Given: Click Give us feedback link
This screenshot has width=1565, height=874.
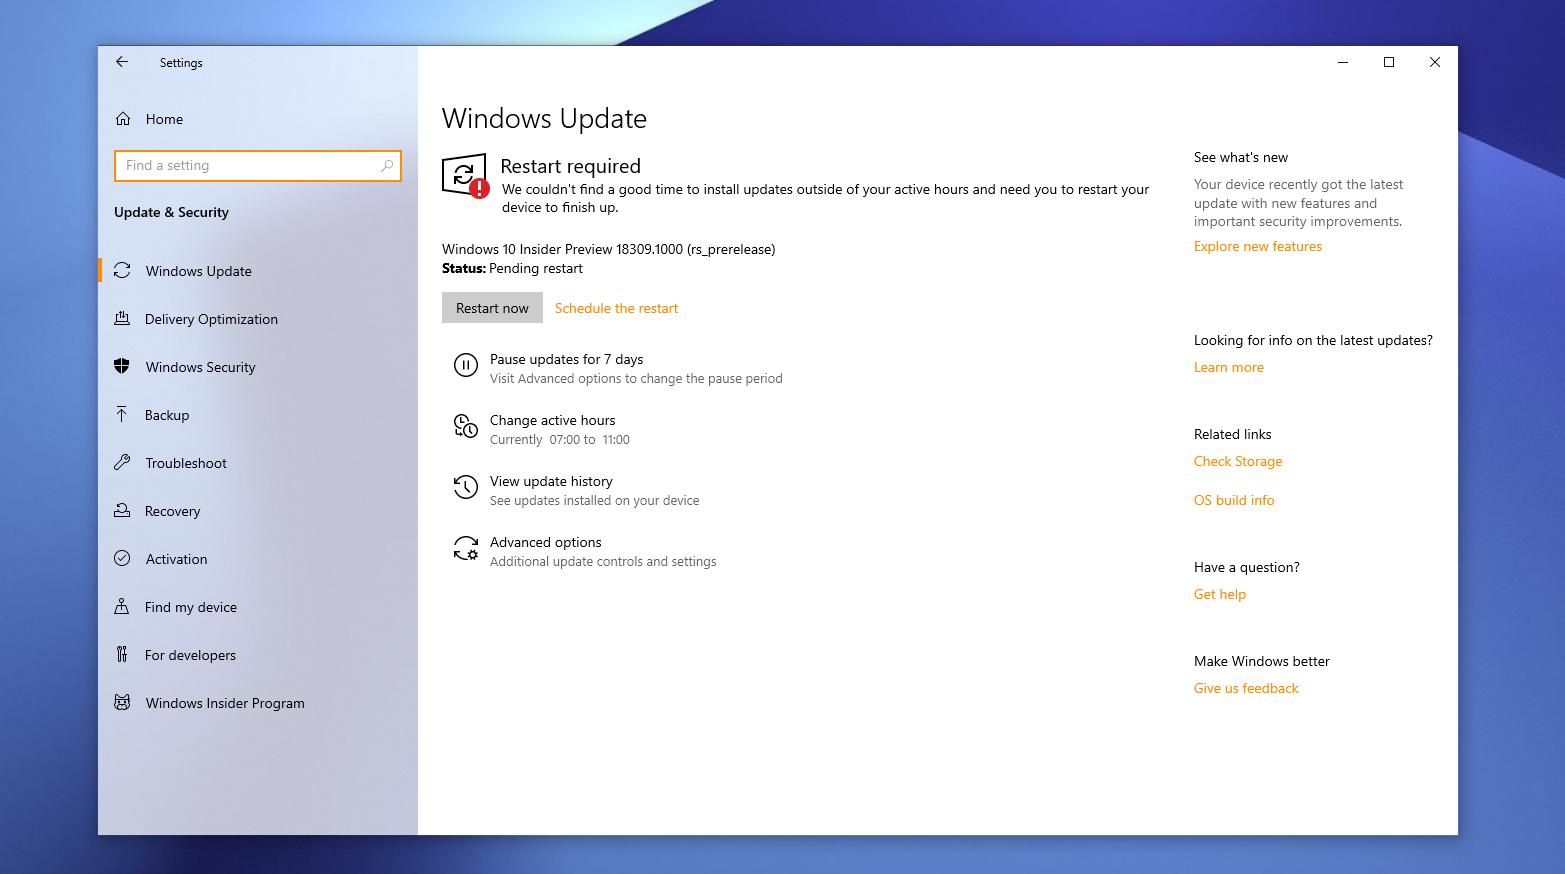Looking at the screenshot, I should pos(1246,688).
